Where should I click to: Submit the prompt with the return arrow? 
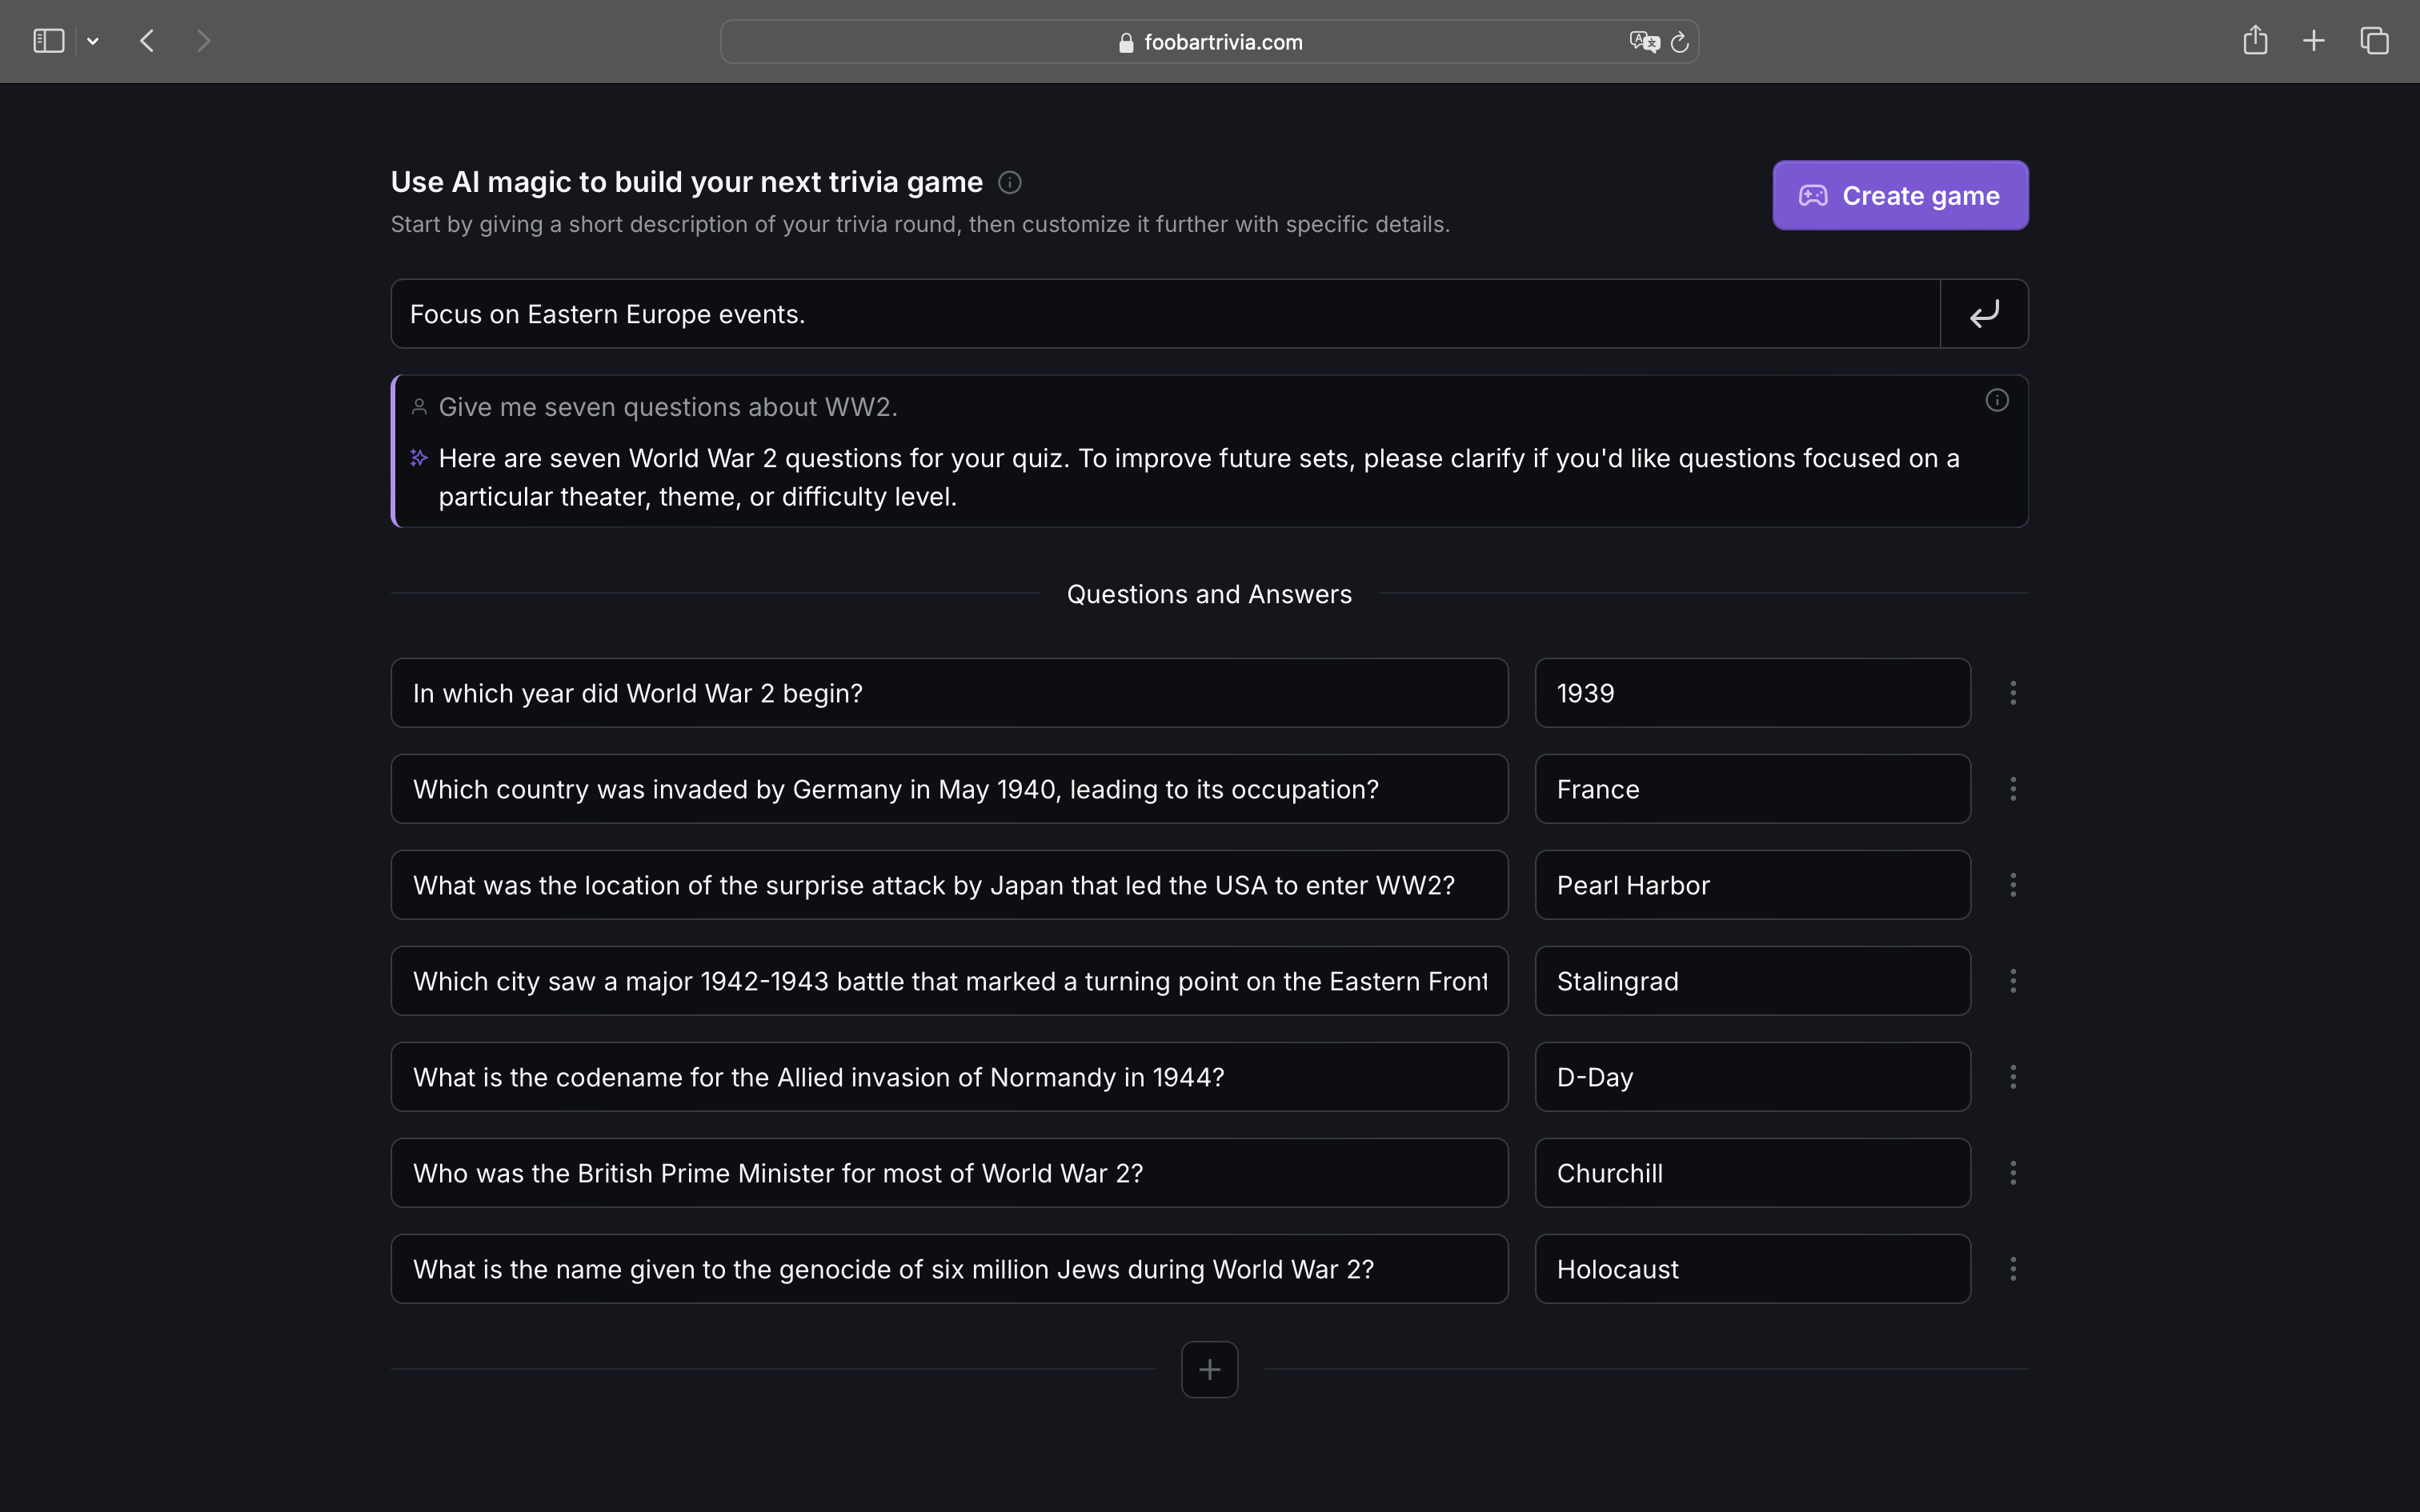(1983, 313)
